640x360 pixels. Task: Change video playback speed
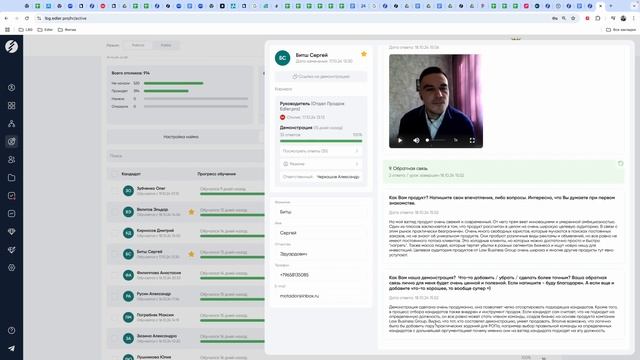coord(456,140)
